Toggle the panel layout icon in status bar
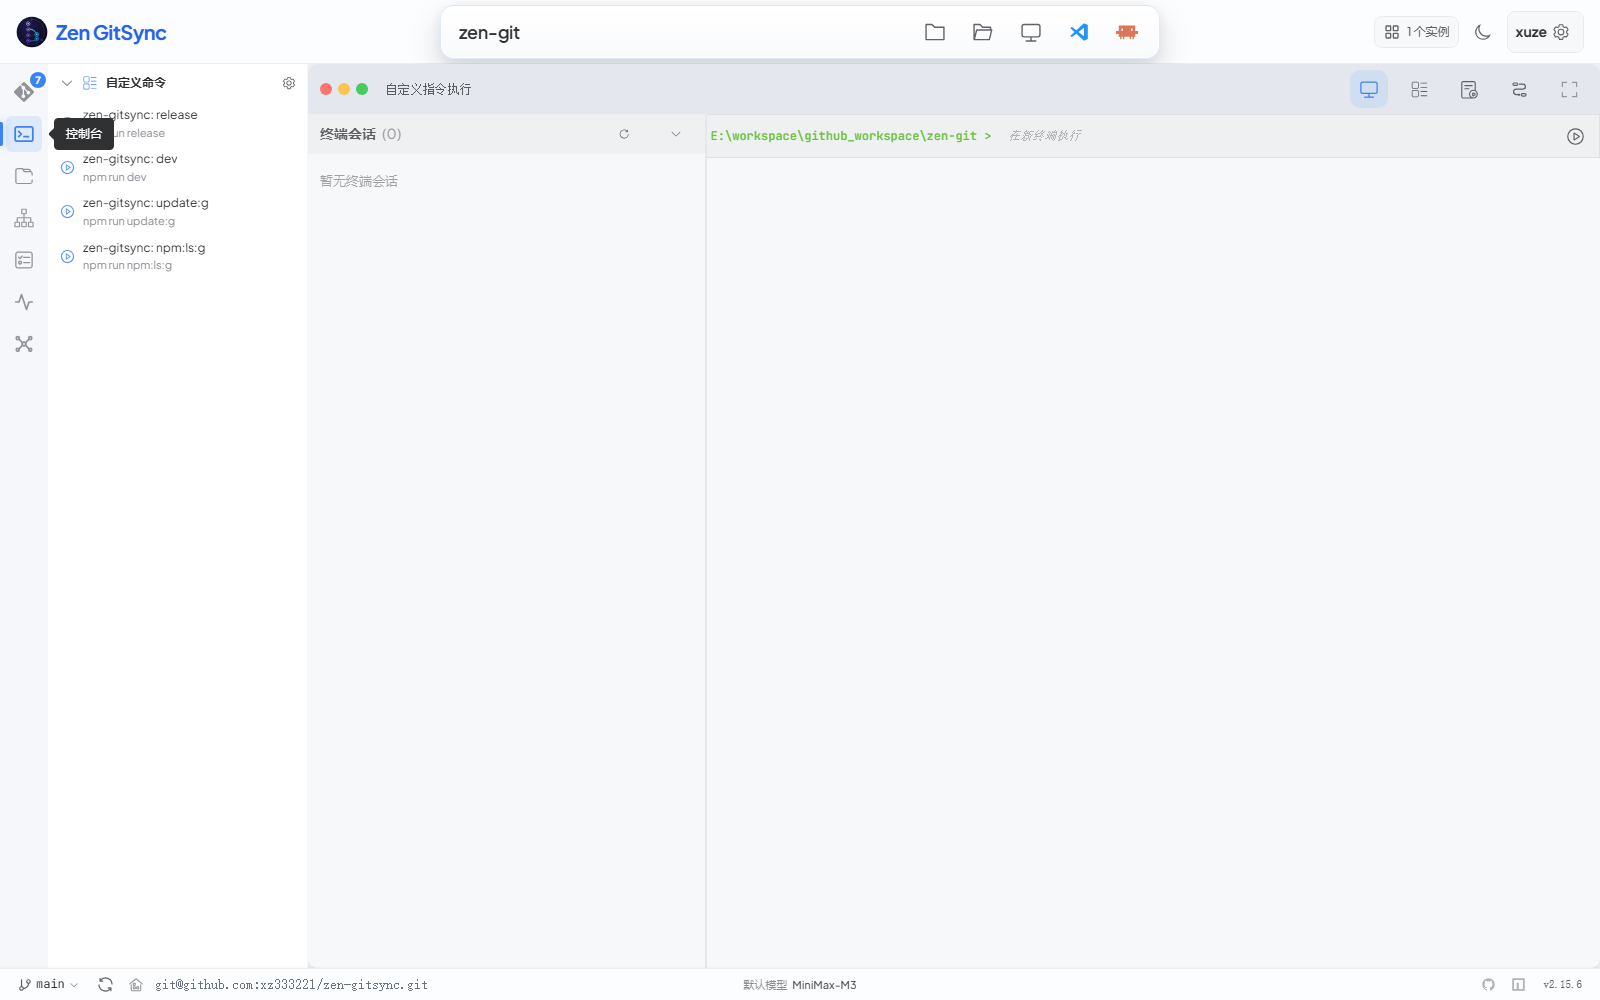1600x1000 pixels. tap(1518, 985)
